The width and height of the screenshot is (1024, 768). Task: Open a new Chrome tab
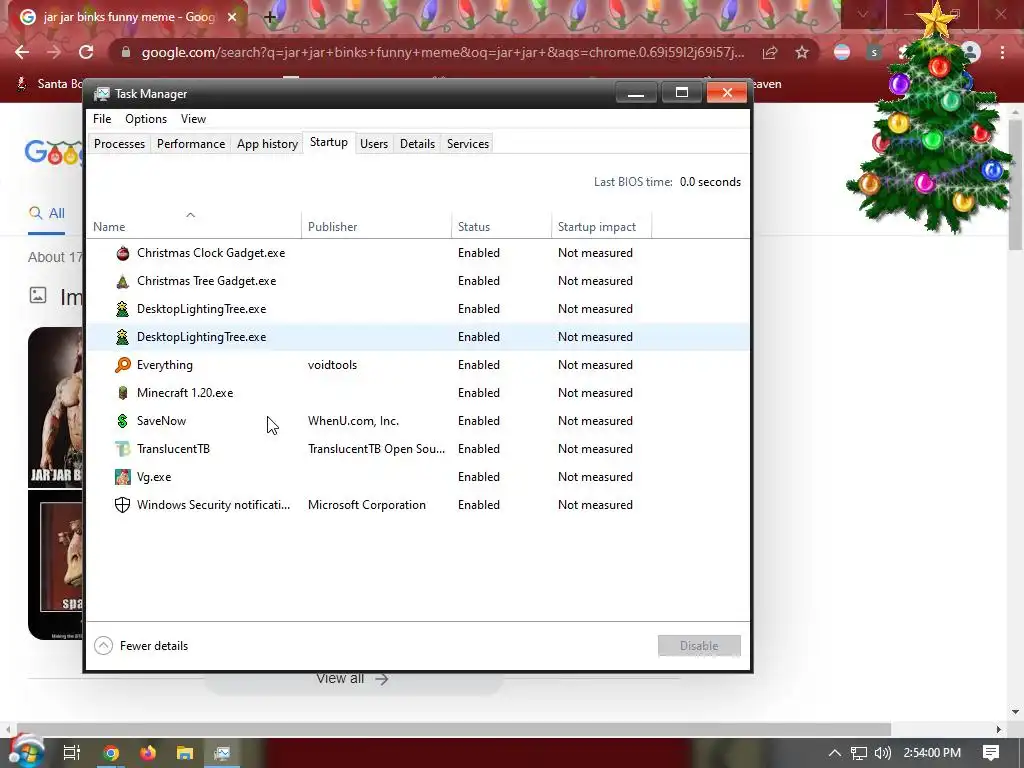tap(270, 17)
